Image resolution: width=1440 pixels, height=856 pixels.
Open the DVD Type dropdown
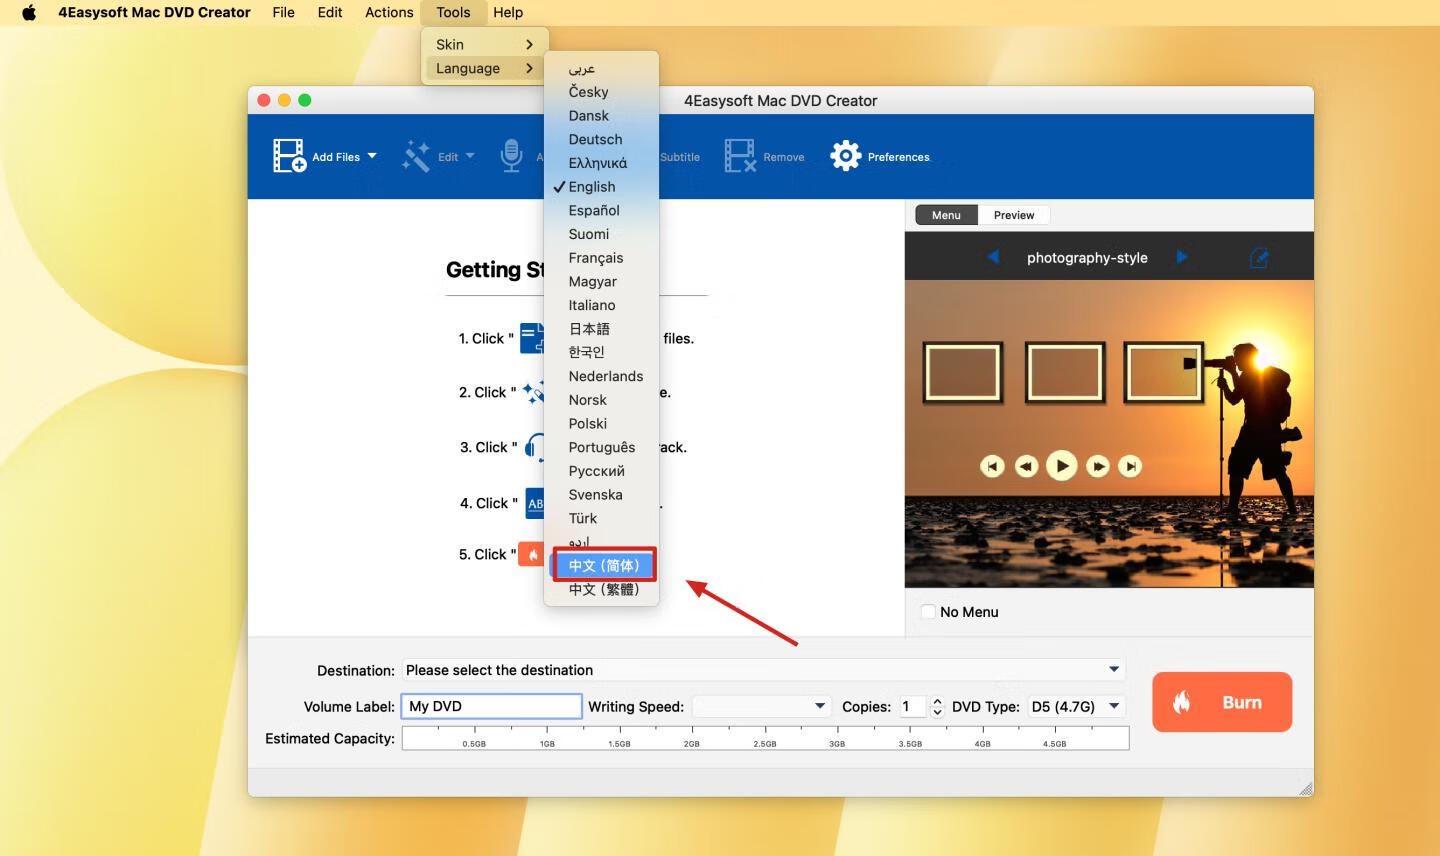pyautogui.click(x=1113, y=706)
